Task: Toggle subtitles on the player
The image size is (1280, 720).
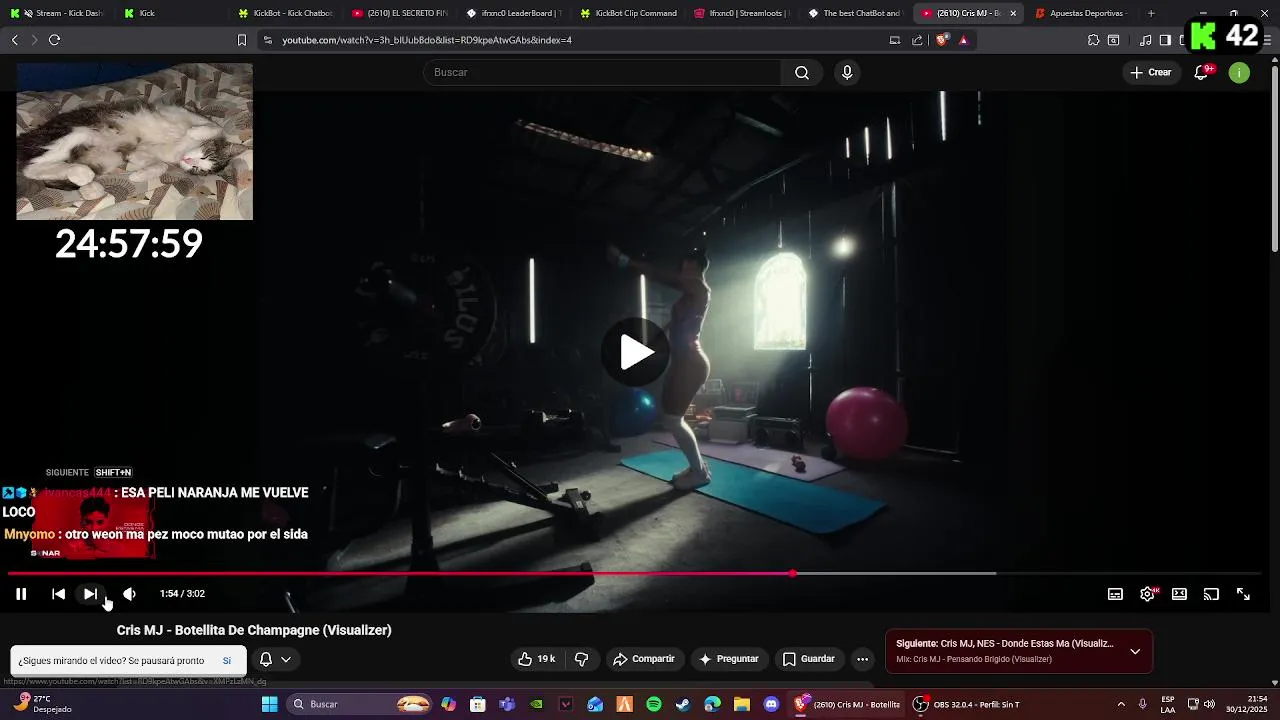Action: (1115, 594)
